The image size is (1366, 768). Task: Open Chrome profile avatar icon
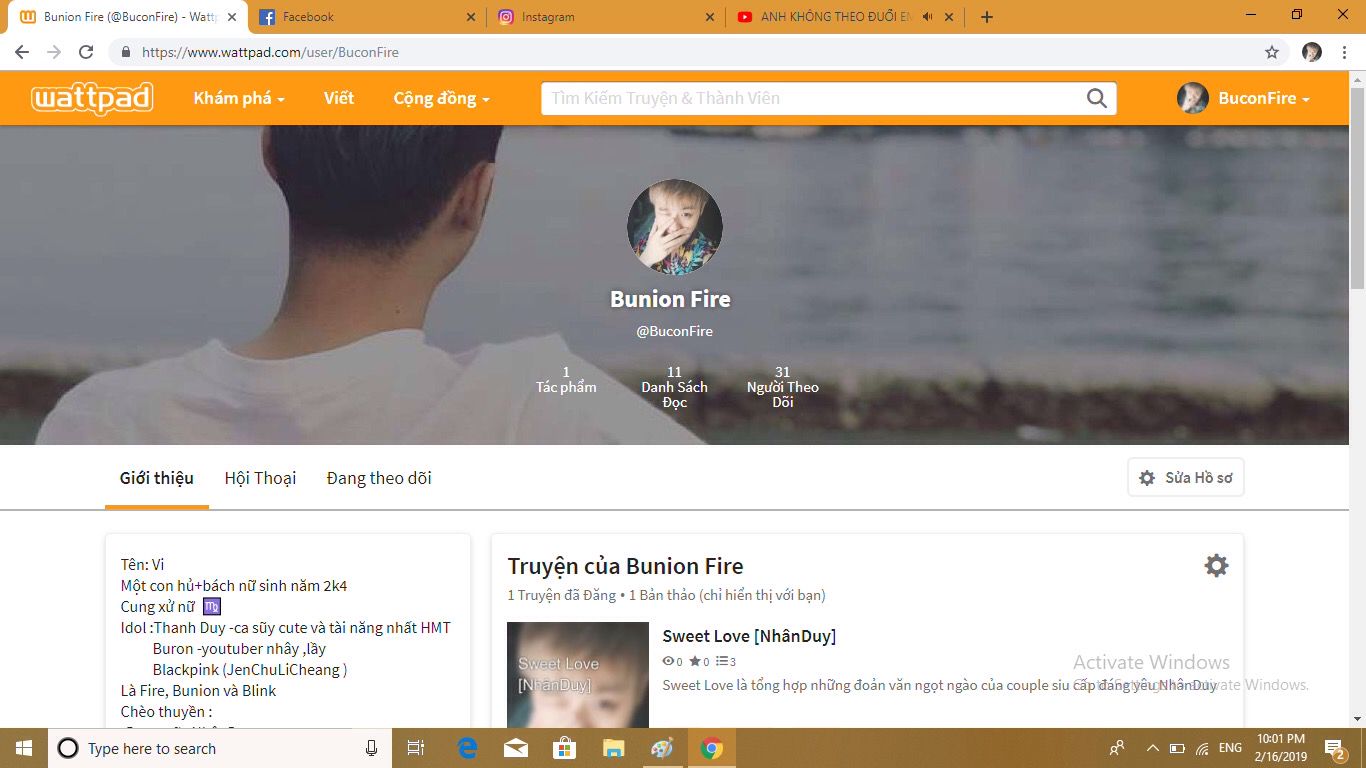pyautogui.click(x=1312, y=52)
